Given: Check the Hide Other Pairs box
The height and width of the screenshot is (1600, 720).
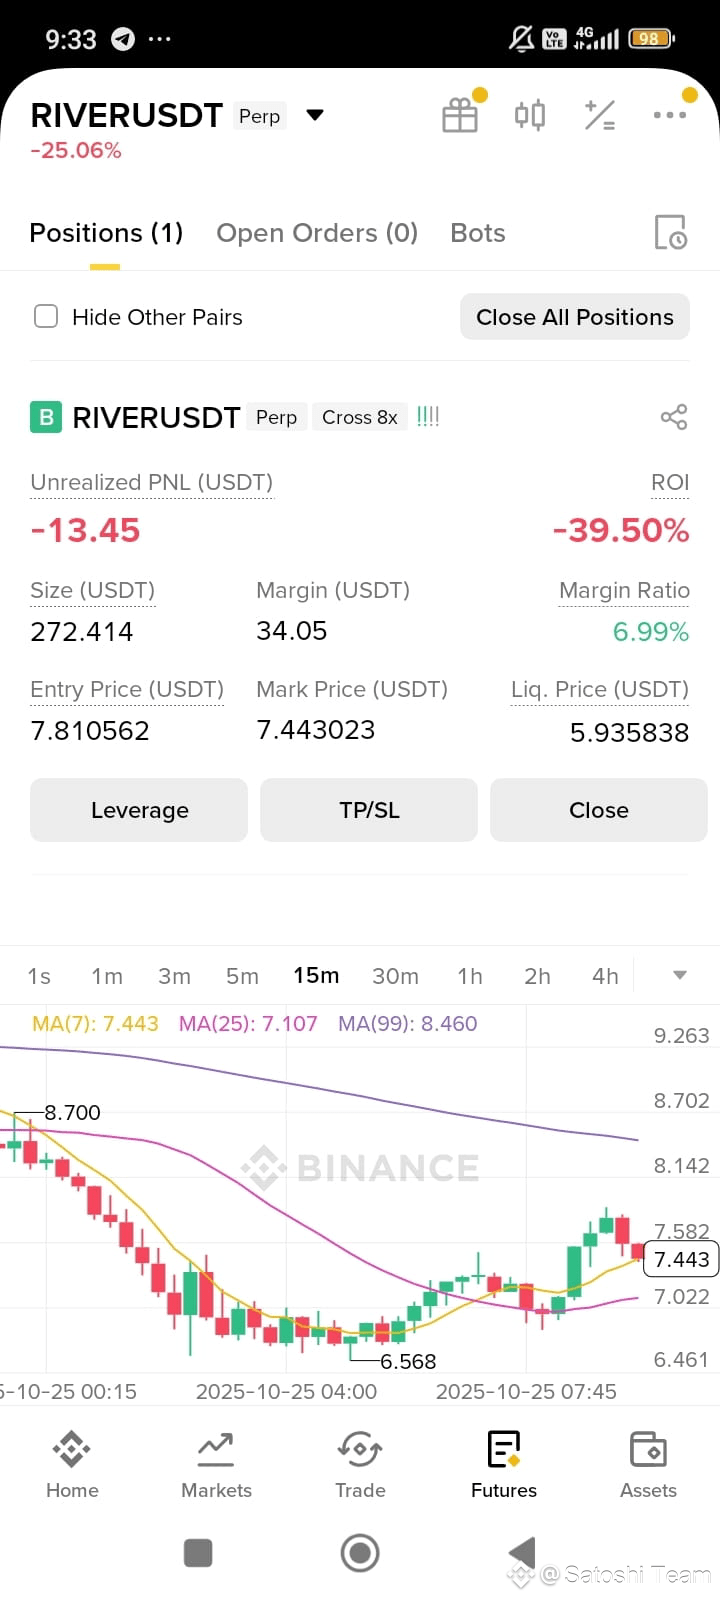Looking at the screenshot, I should click(46, 317).
